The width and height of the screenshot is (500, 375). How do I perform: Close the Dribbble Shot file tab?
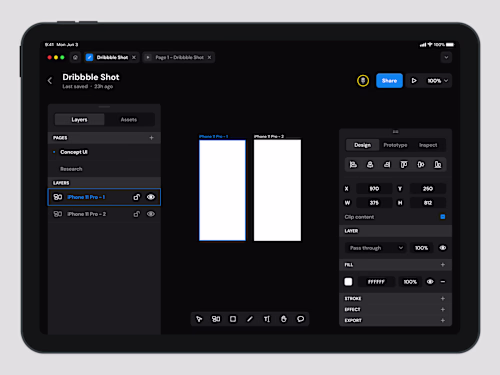click(134, 57)
